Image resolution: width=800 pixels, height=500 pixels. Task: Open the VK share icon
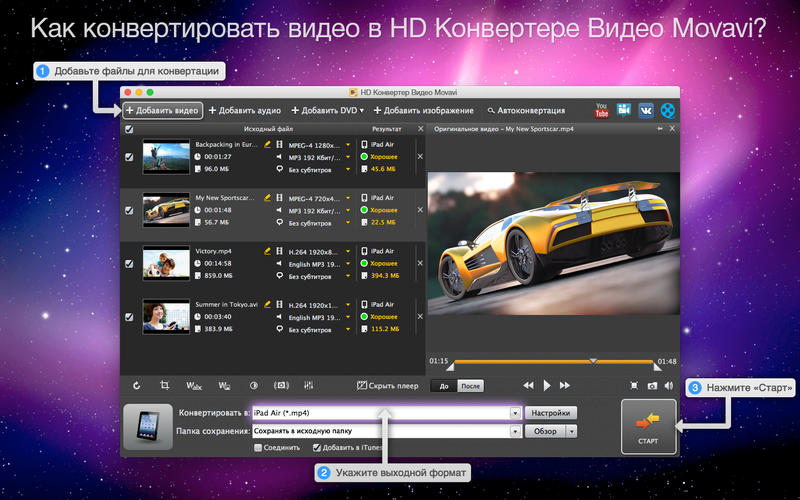[646, 110]
